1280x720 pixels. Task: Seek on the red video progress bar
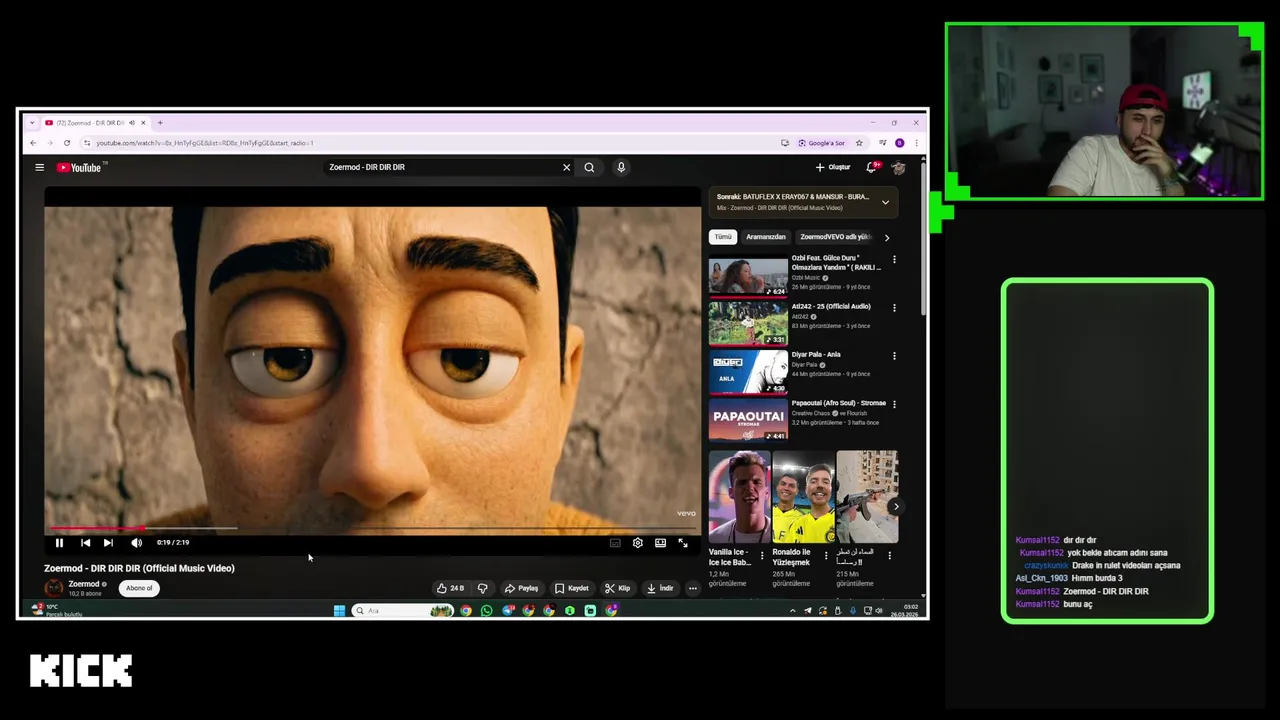[x=372, y=528]
